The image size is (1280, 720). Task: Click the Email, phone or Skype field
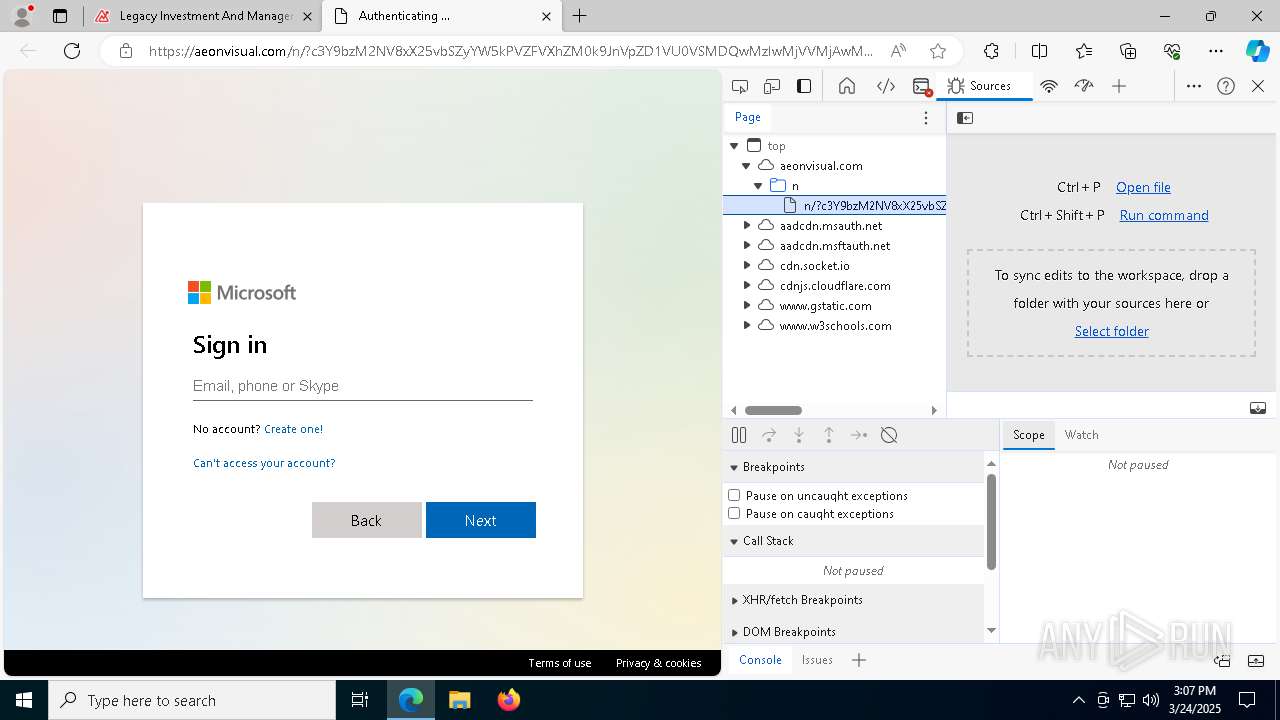coord(363,386)
